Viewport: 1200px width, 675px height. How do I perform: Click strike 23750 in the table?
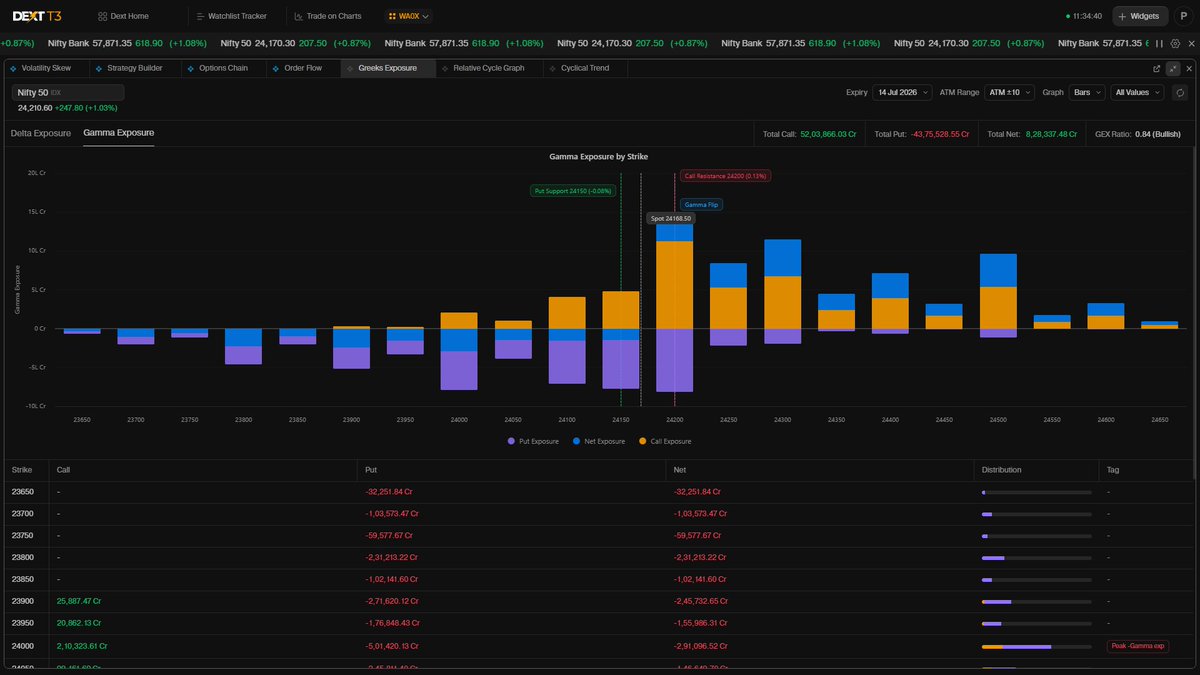(x=22, y=536)
